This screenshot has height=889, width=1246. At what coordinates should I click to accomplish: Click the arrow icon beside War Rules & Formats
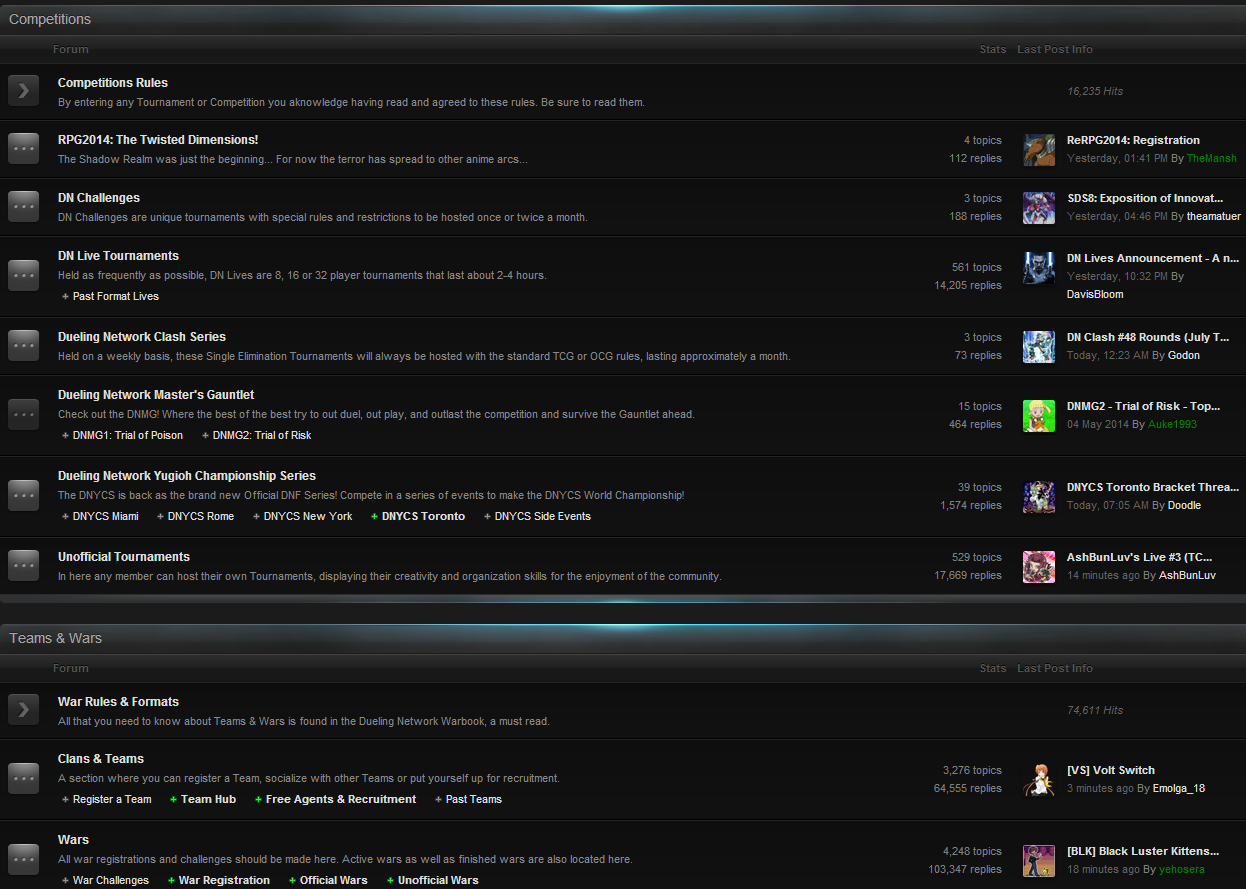(x=23, y=710)
